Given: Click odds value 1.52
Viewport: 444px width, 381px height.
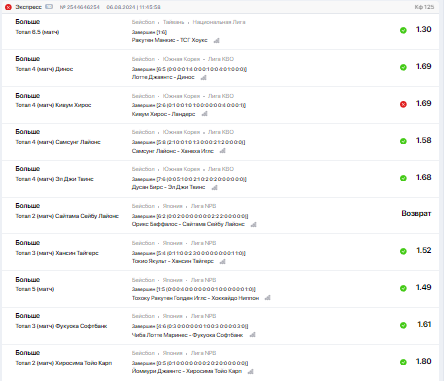Looking at the screenshot, I should (x=424, y=250).
